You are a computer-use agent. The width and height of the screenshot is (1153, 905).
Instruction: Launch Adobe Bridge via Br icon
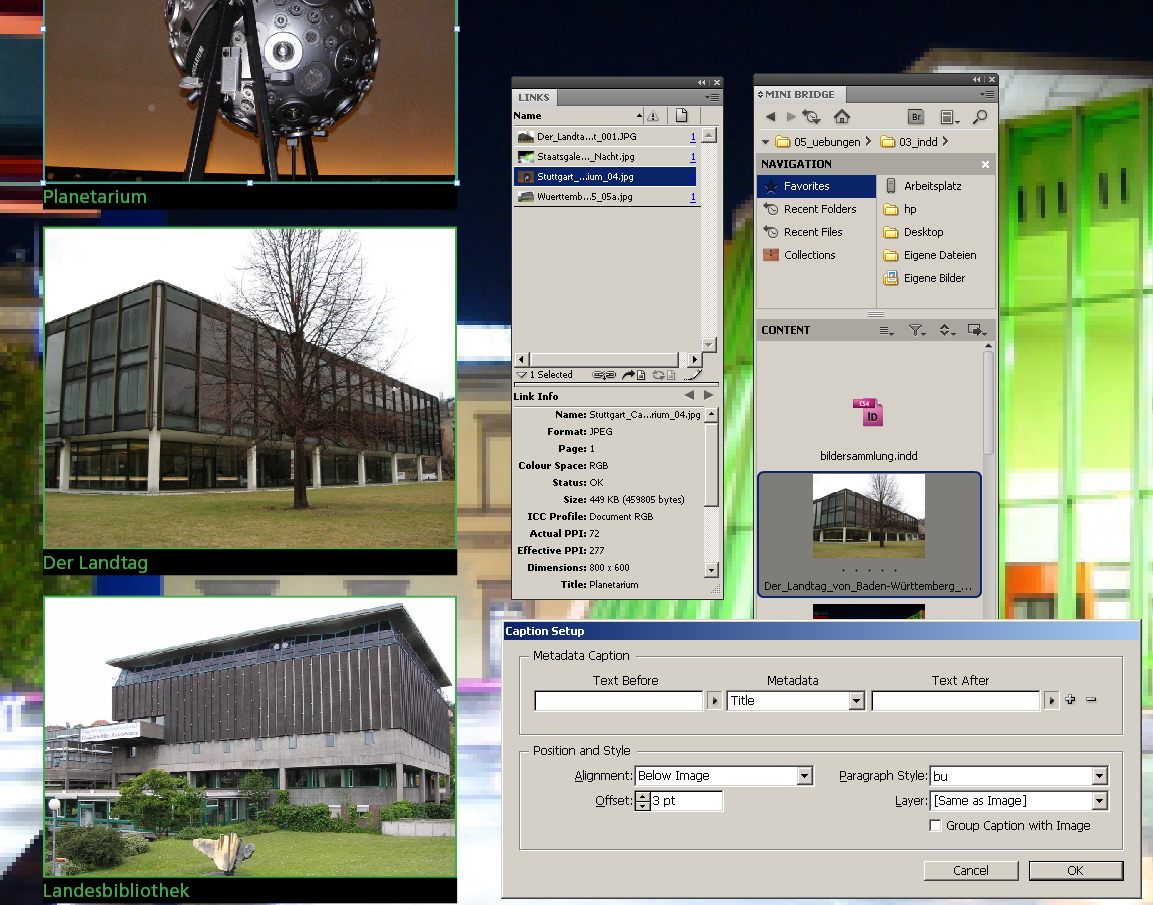915,117
